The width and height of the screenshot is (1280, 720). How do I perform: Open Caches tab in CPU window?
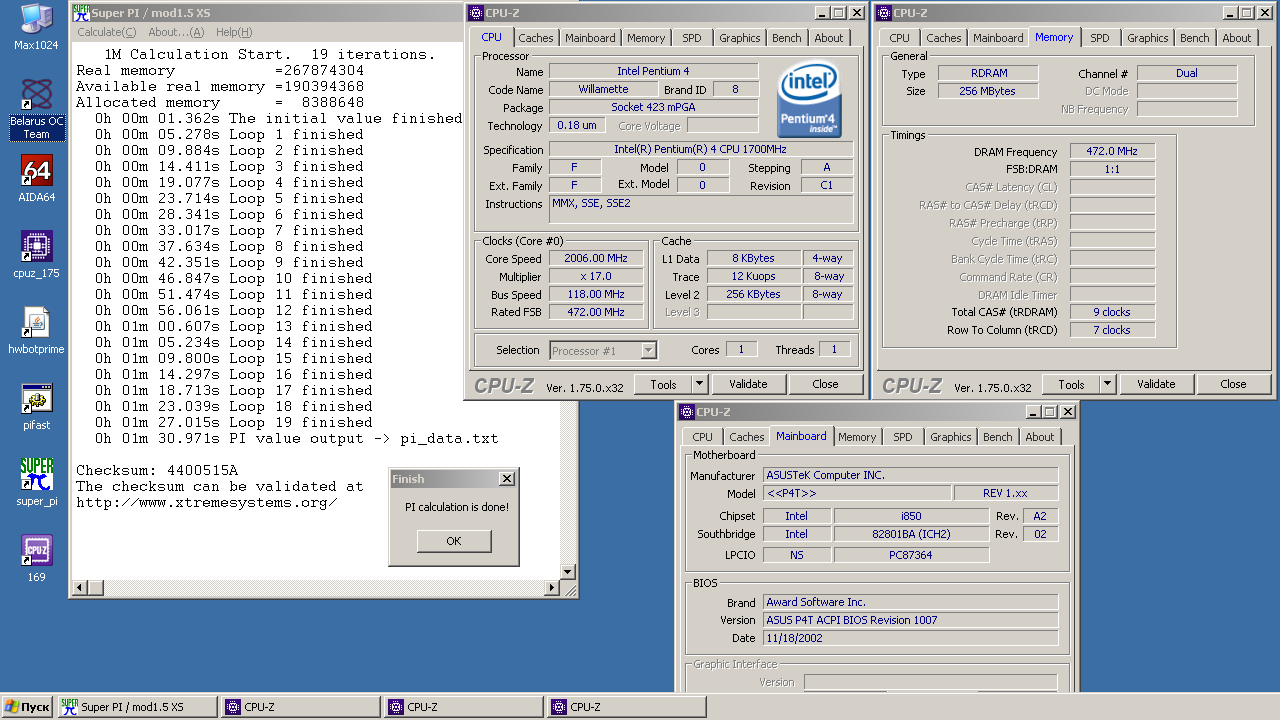click(x=536, y=38)
